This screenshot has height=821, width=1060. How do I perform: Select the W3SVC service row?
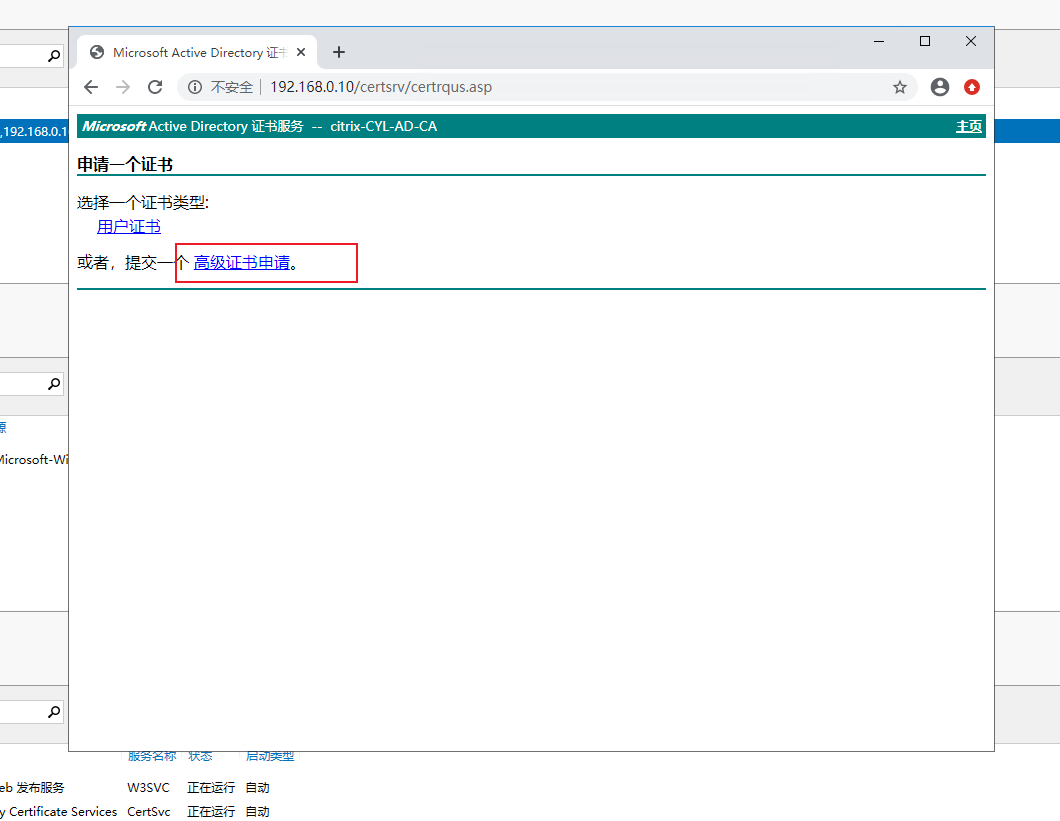(x=142, y=788)
